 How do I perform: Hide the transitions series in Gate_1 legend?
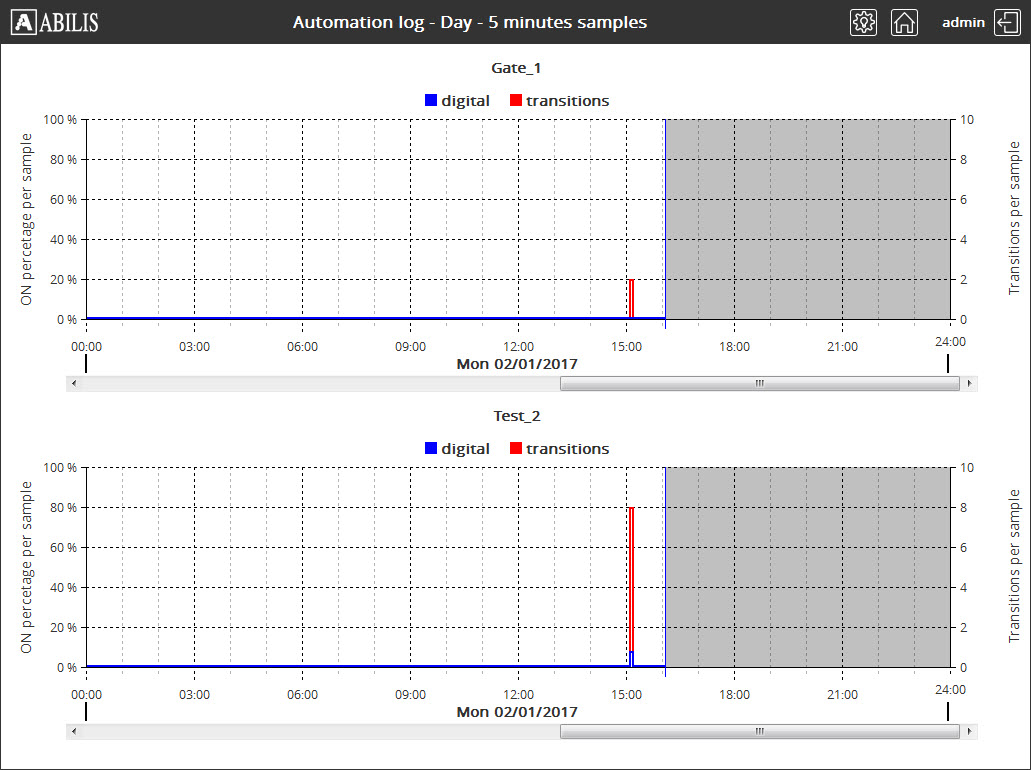click(x=559, y=100)
